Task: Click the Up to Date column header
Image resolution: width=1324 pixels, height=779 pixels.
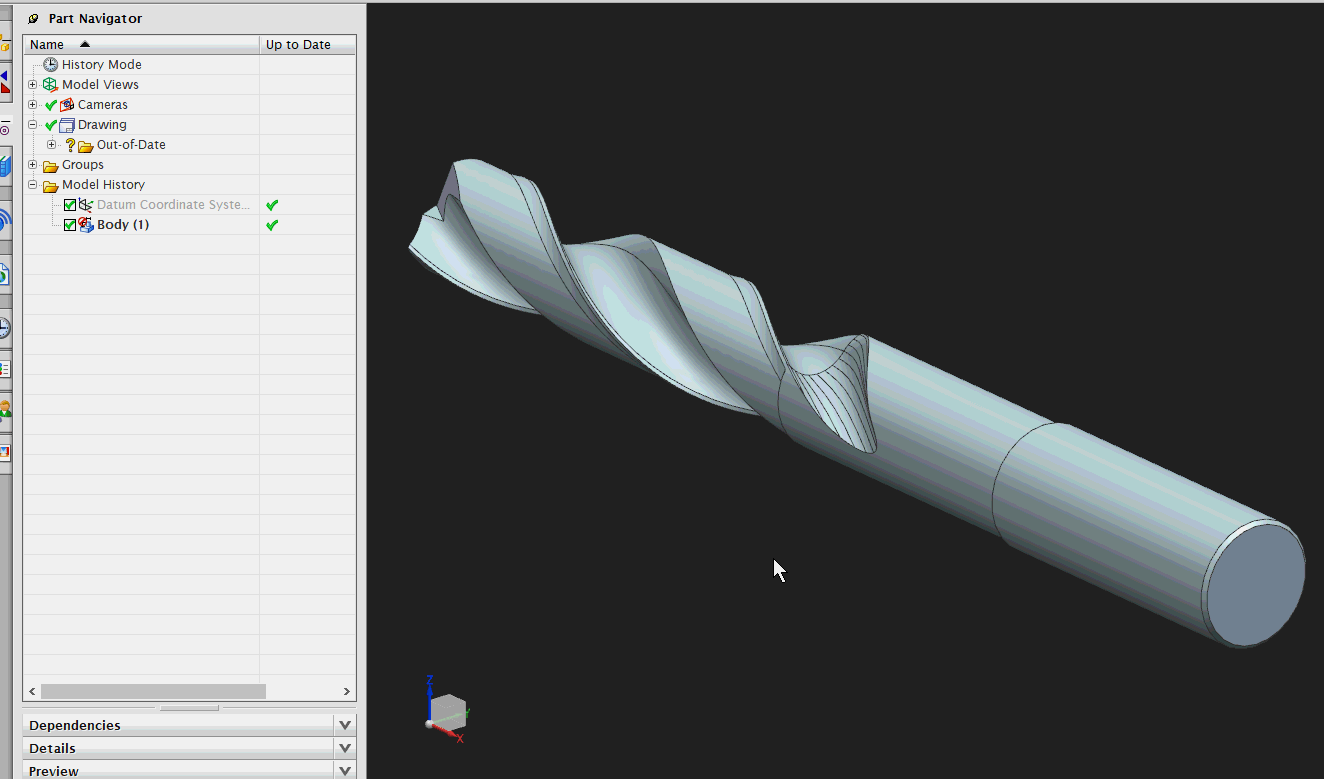Action: coord(307,45)
